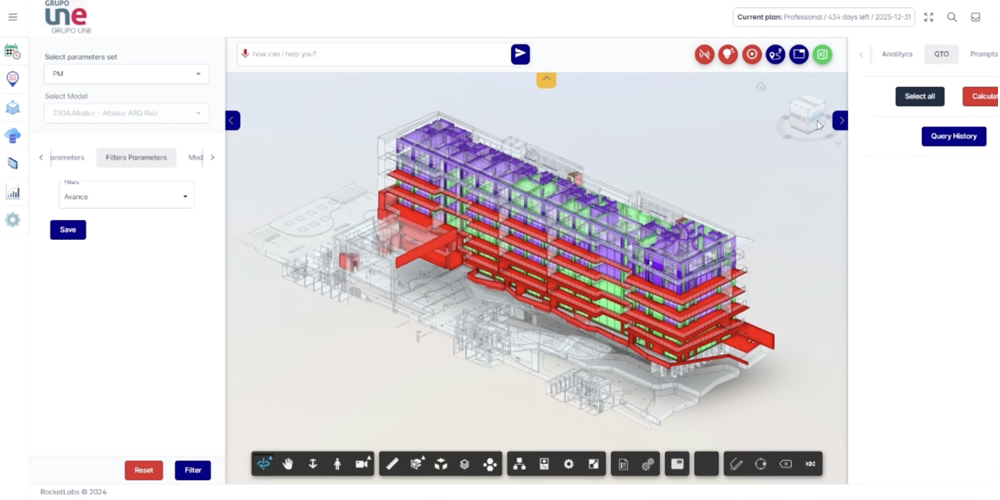The image size is (1000, 500).
Task: Toggle viewer fullscreen in bottom toolbar
Action: pyautogui.click(x=593, y=464)
